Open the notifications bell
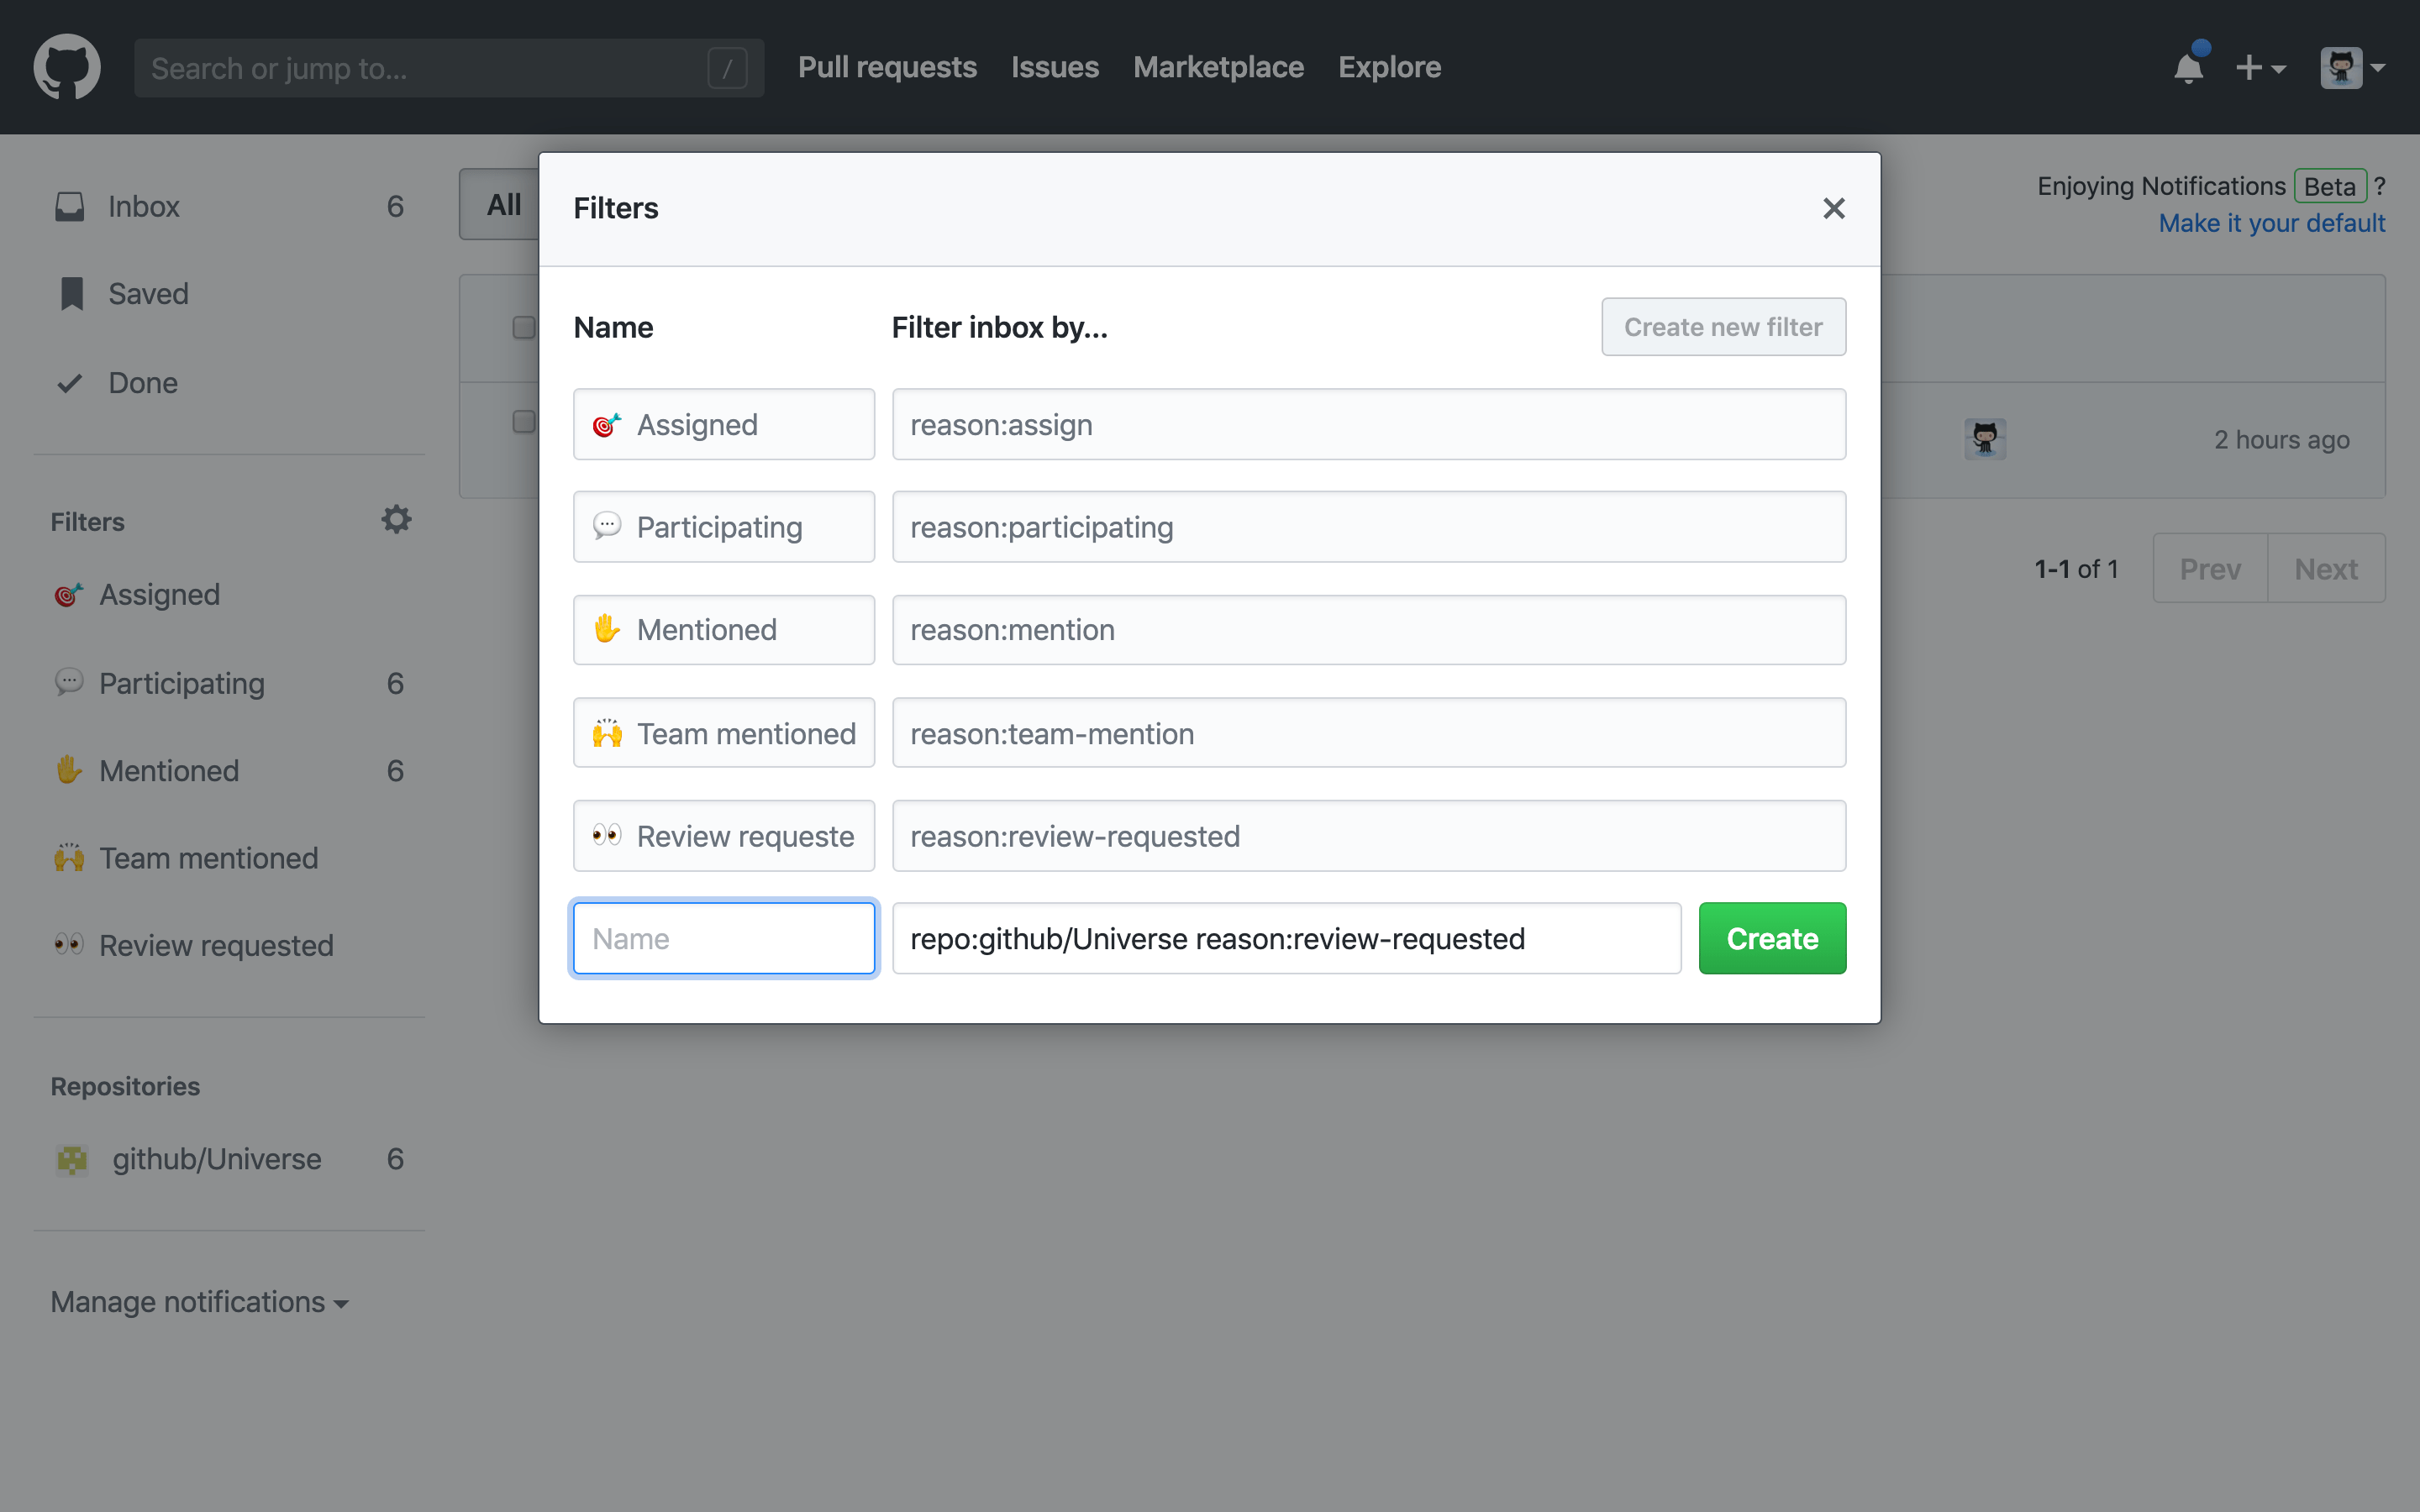Screen dimensions: 2420x1512 pyautogui.click(x=2189, y=66)
